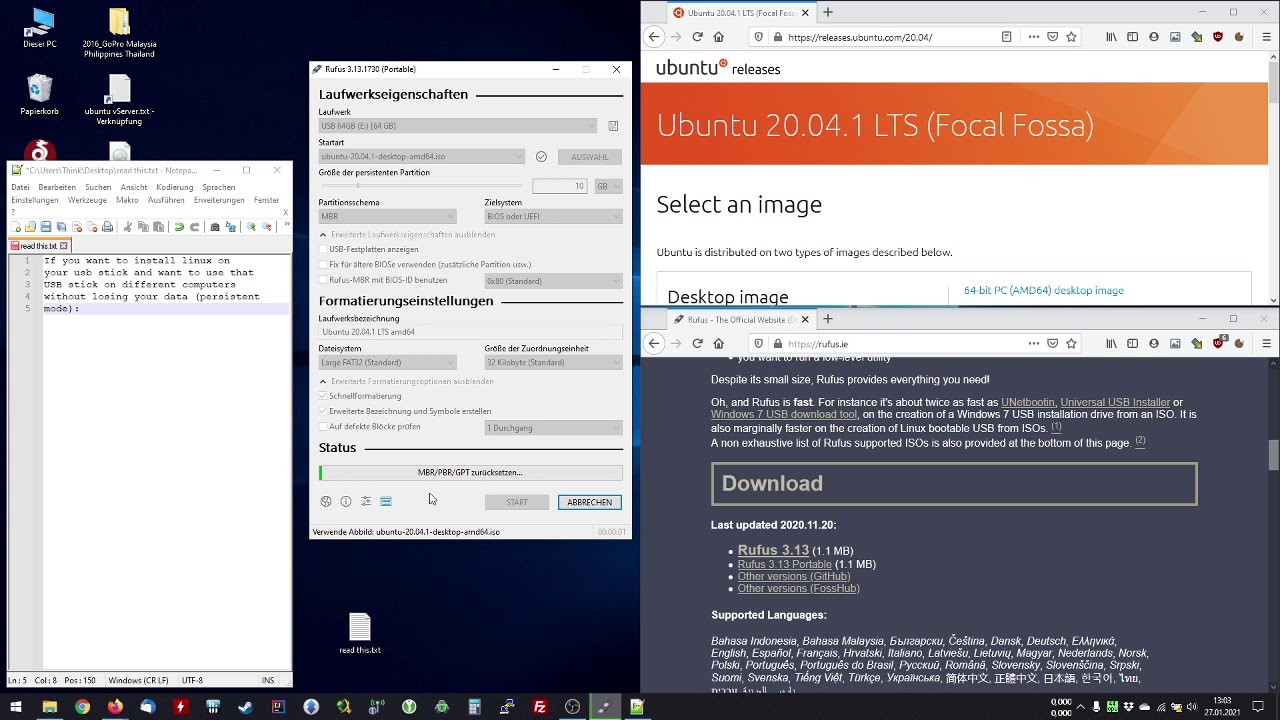Toggle USB-Festplatten anzeigen checkbox
Image resolution: width=1280 pixels, height=720 pixels.
pyautogui.click(x=323, y=249)
